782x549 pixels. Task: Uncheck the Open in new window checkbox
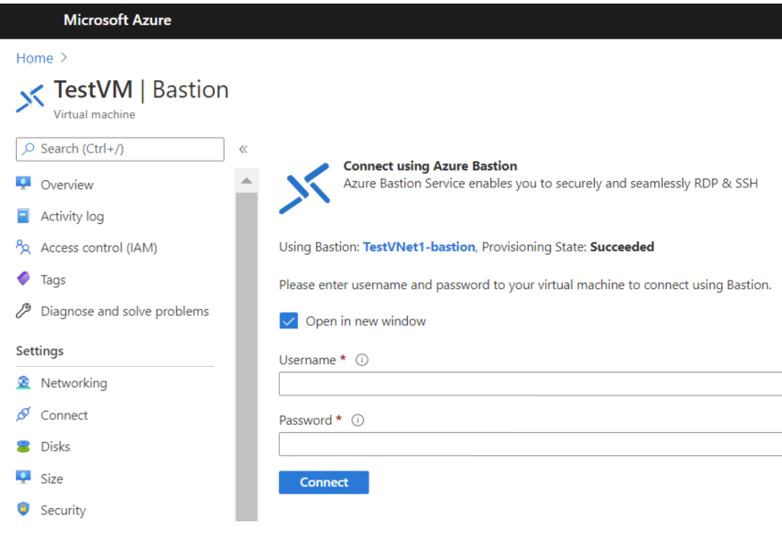[x=289, y=321]
